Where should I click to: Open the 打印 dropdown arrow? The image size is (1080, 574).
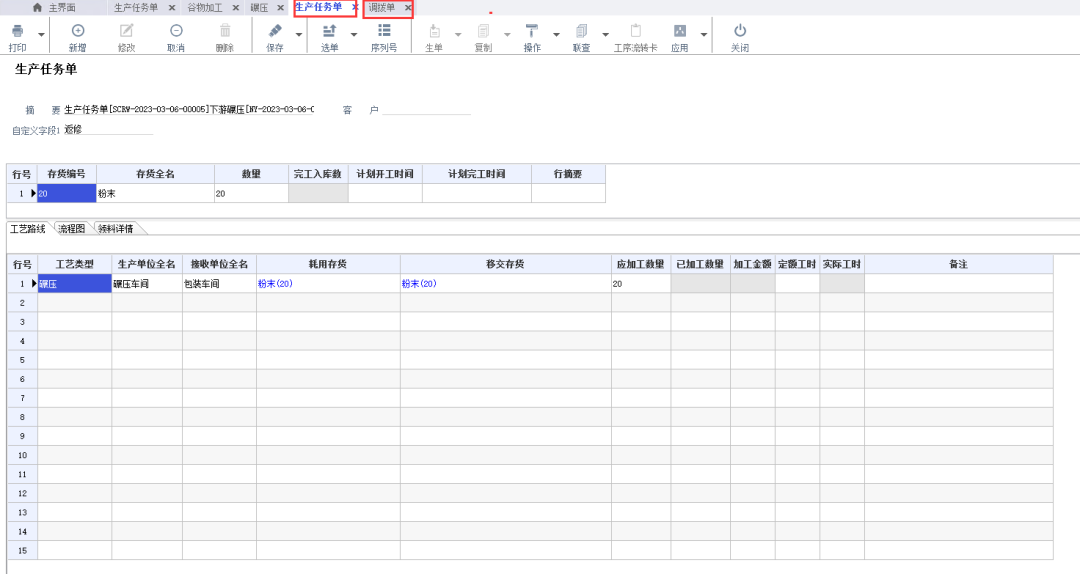[41, 34]
